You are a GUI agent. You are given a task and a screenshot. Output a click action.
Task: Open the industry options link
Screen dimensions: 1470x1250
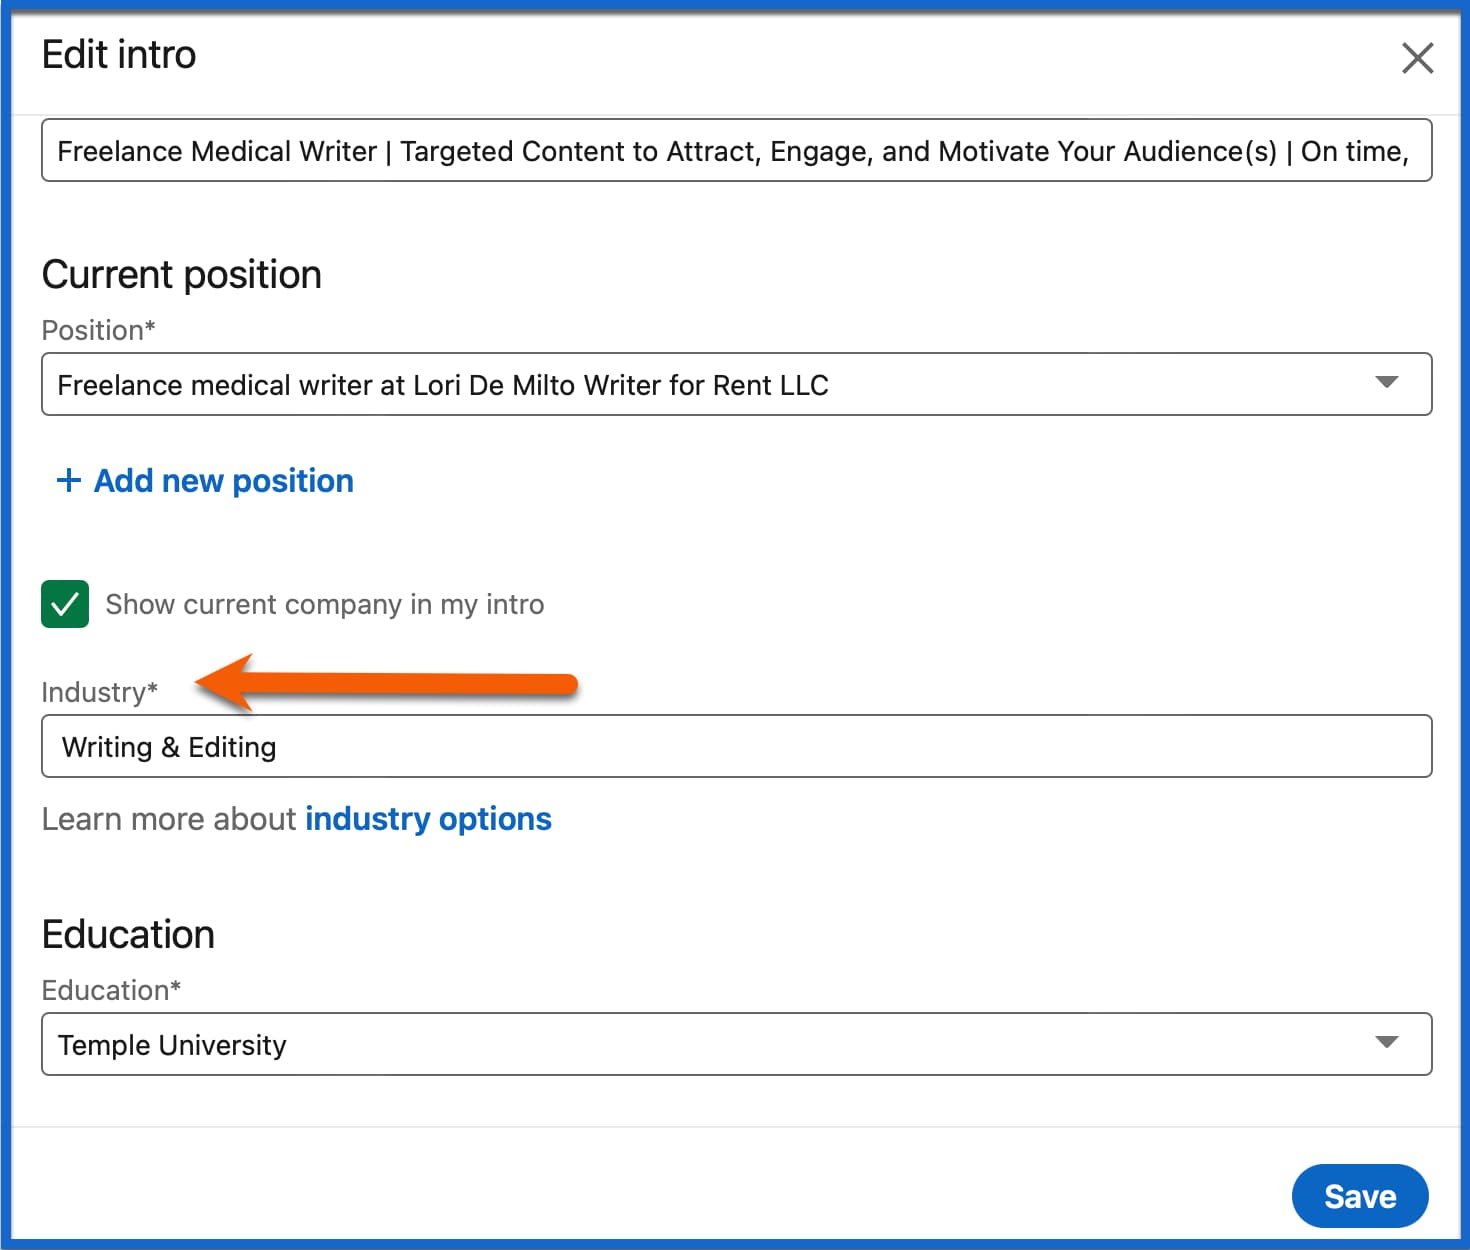(428, 819)
